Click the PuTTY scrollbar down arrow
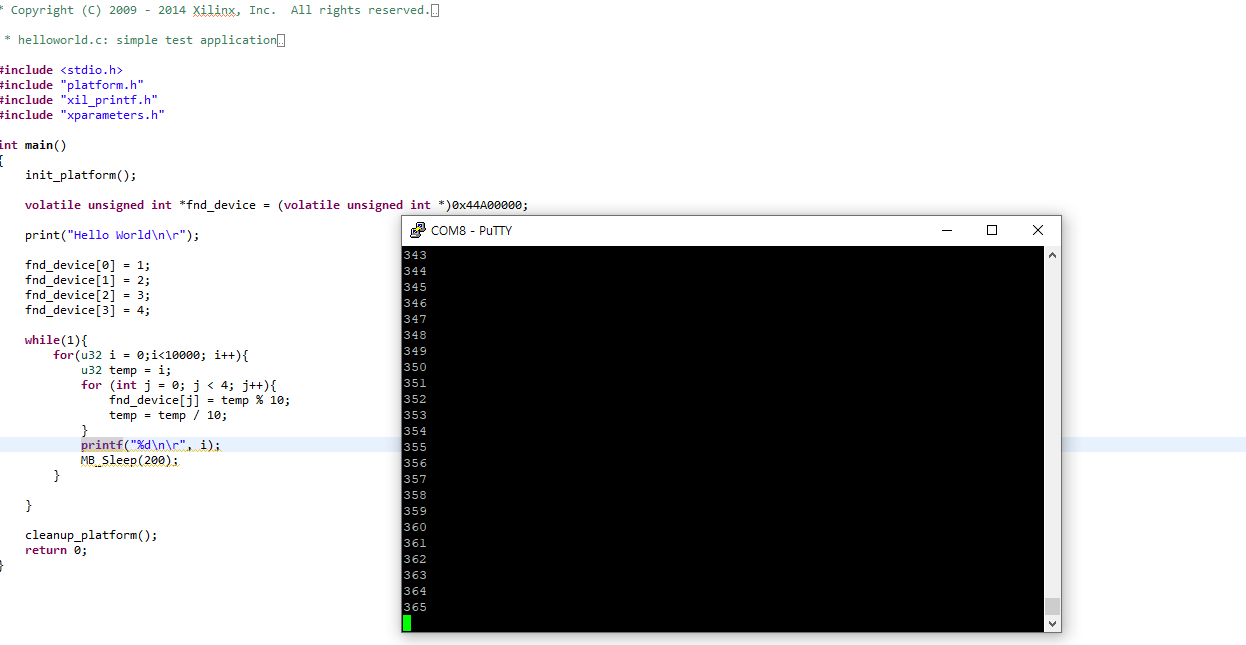This screenshot has height=645, width=1246. tap(1052, 624)
